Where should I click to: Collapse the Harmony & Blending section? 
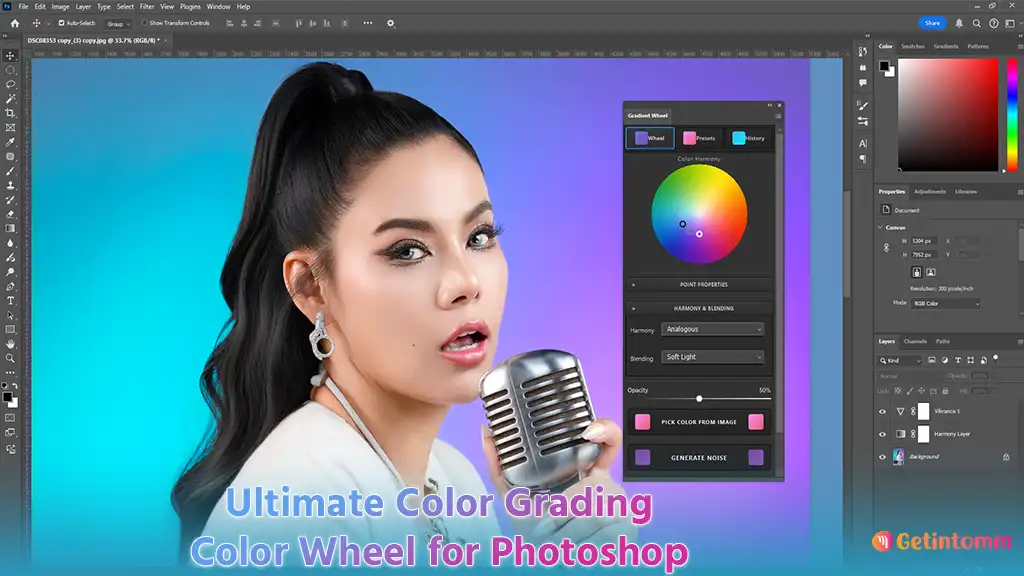[x=699, y=308]
